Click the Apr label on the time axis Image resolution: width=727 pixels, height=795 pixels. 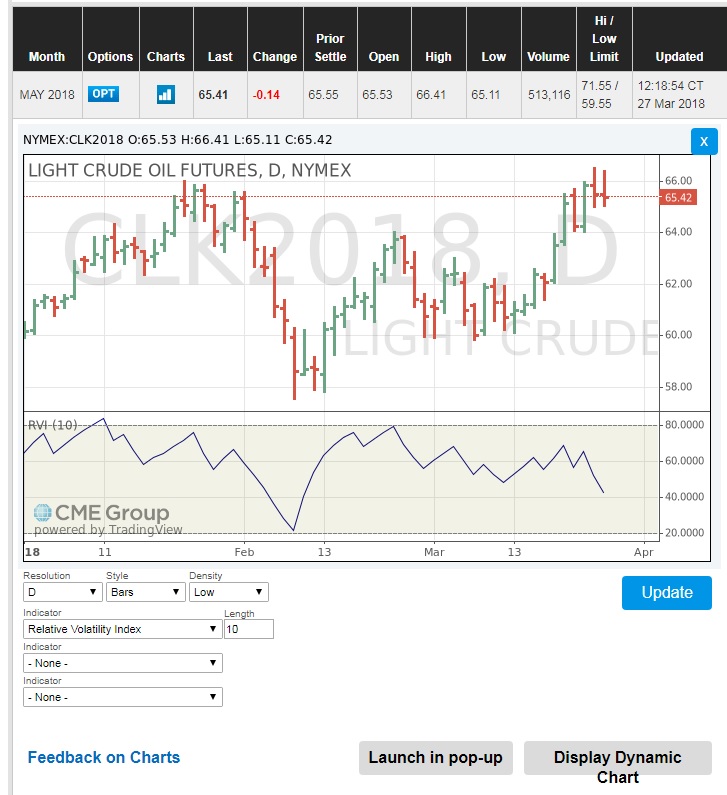[x=644, y=552]
